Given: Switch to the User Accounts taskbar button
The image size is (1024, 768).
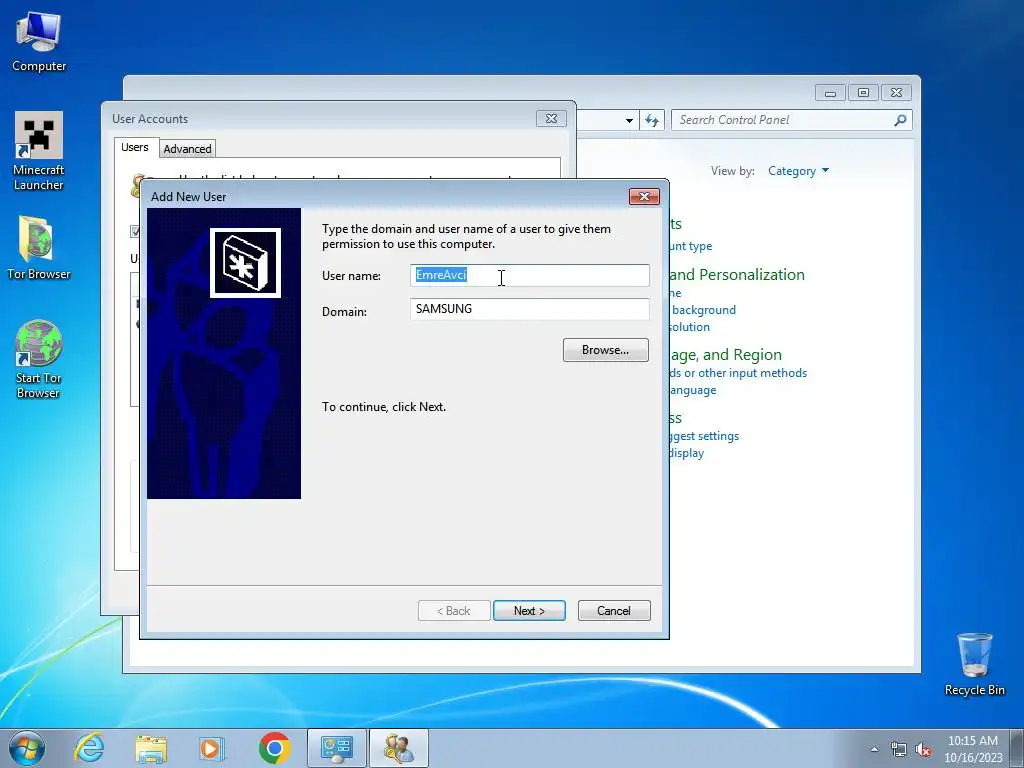Looking at the screenshot, I should [x=399, y=748].
